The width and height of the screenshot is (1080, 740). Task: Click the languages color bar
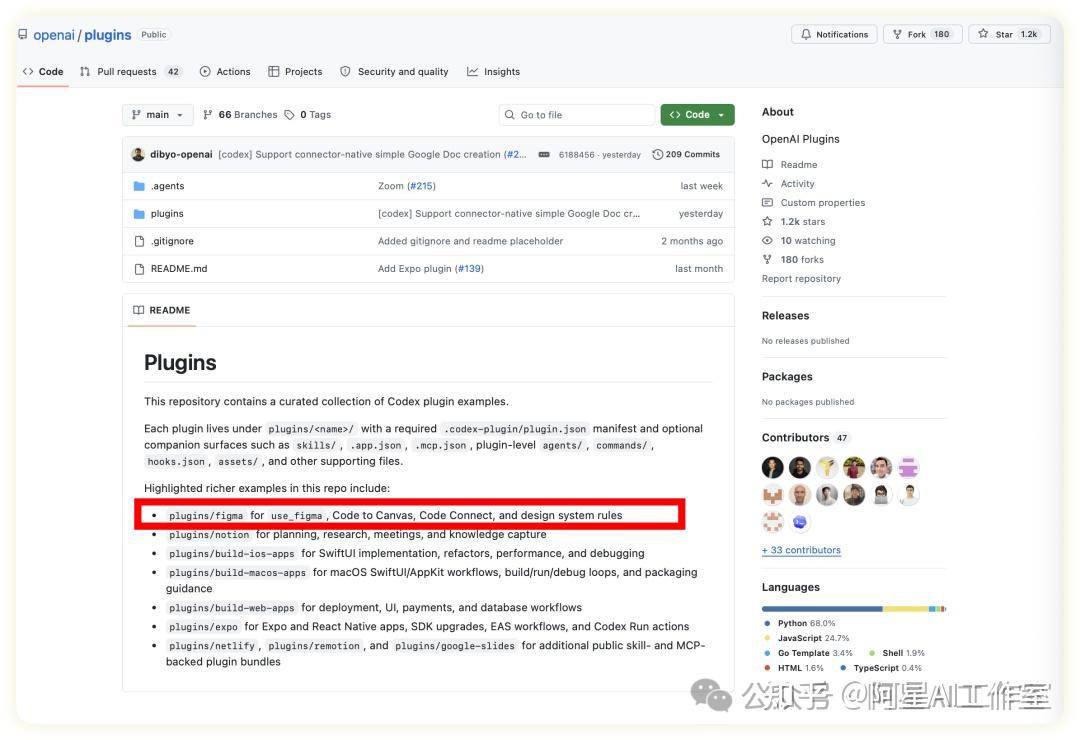(x=853, y=609)
